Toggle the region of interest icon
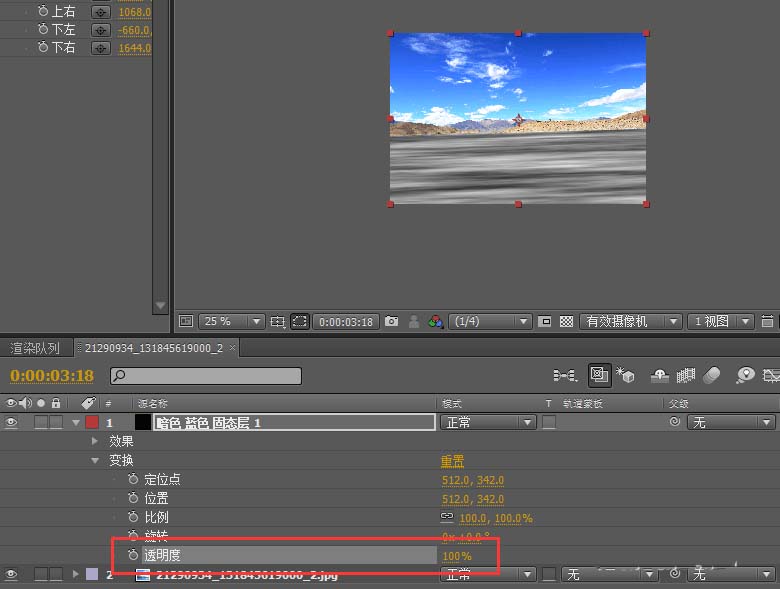Image resolution: width=780 pixels, height=589 pixels. coord(545,321)
